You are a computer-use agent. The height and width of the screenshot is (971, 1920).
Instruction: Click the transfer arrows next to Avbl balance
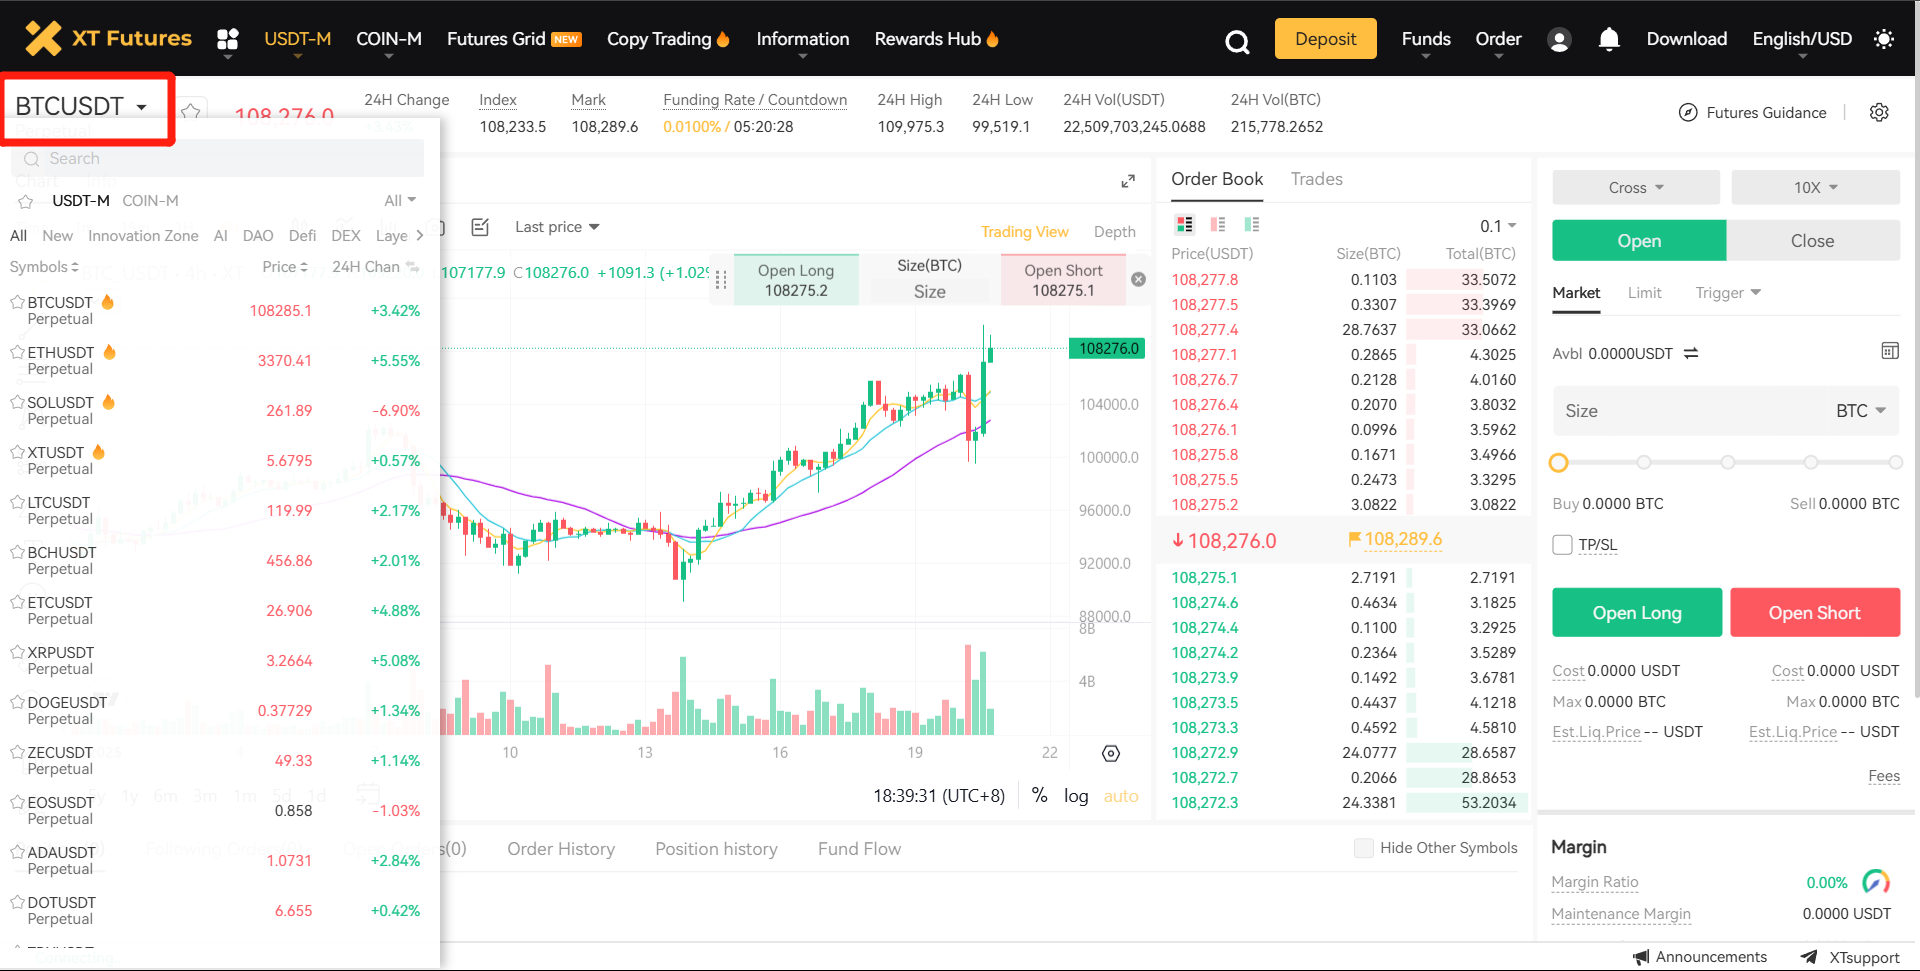click(x=1691, y=353)
